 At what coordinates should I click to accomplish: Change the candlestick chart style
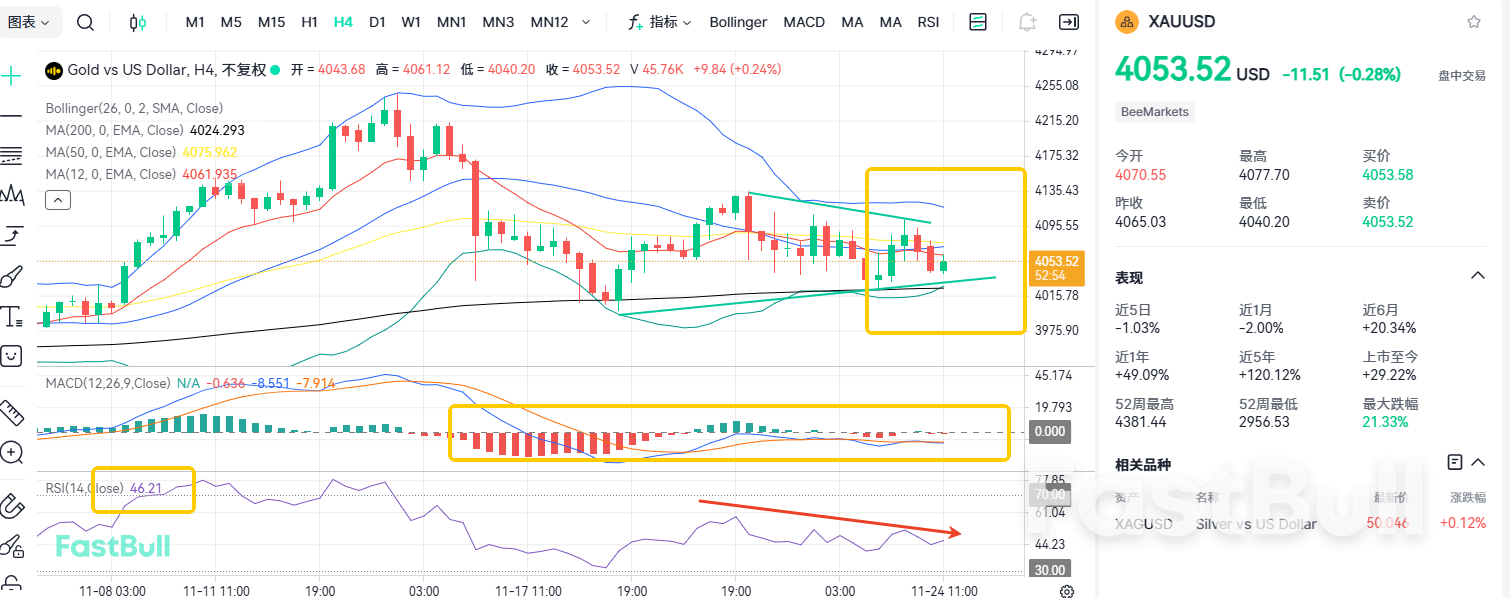tap(138, 22)
